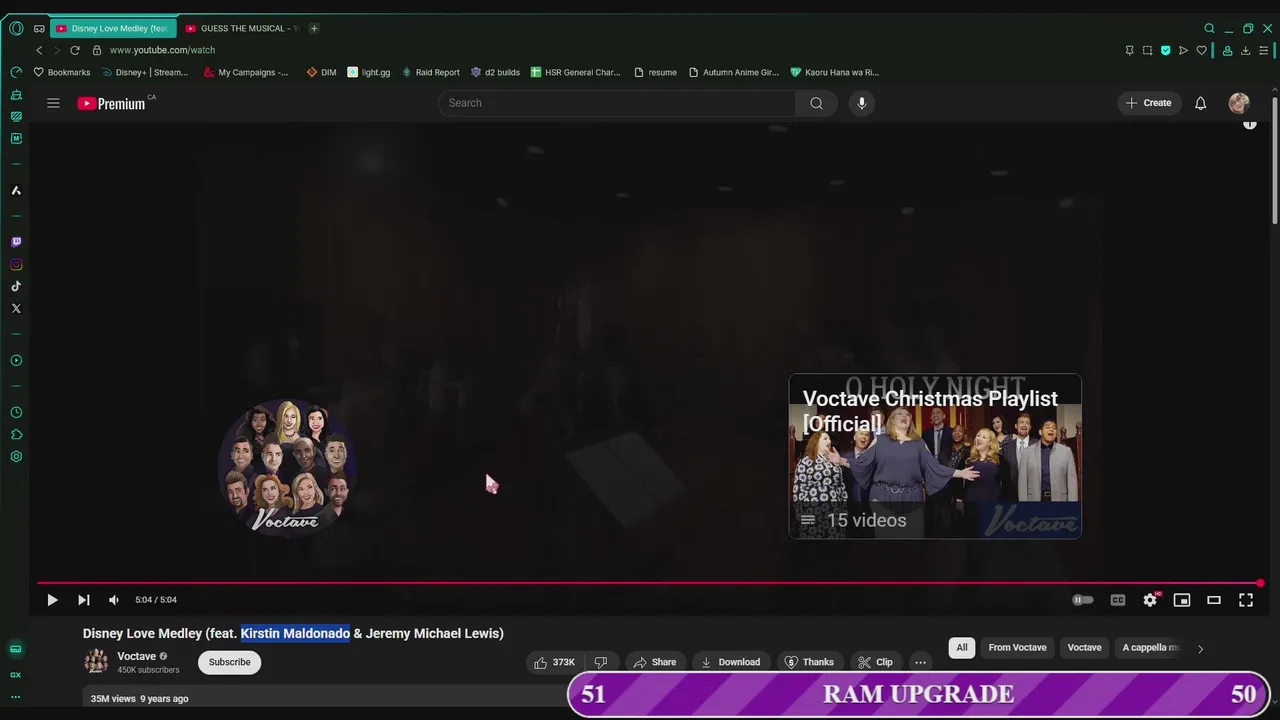The width and height of the screenshot is (1280, 720).
Task: Open video settings gear
Action: [x=1150, y=600]
